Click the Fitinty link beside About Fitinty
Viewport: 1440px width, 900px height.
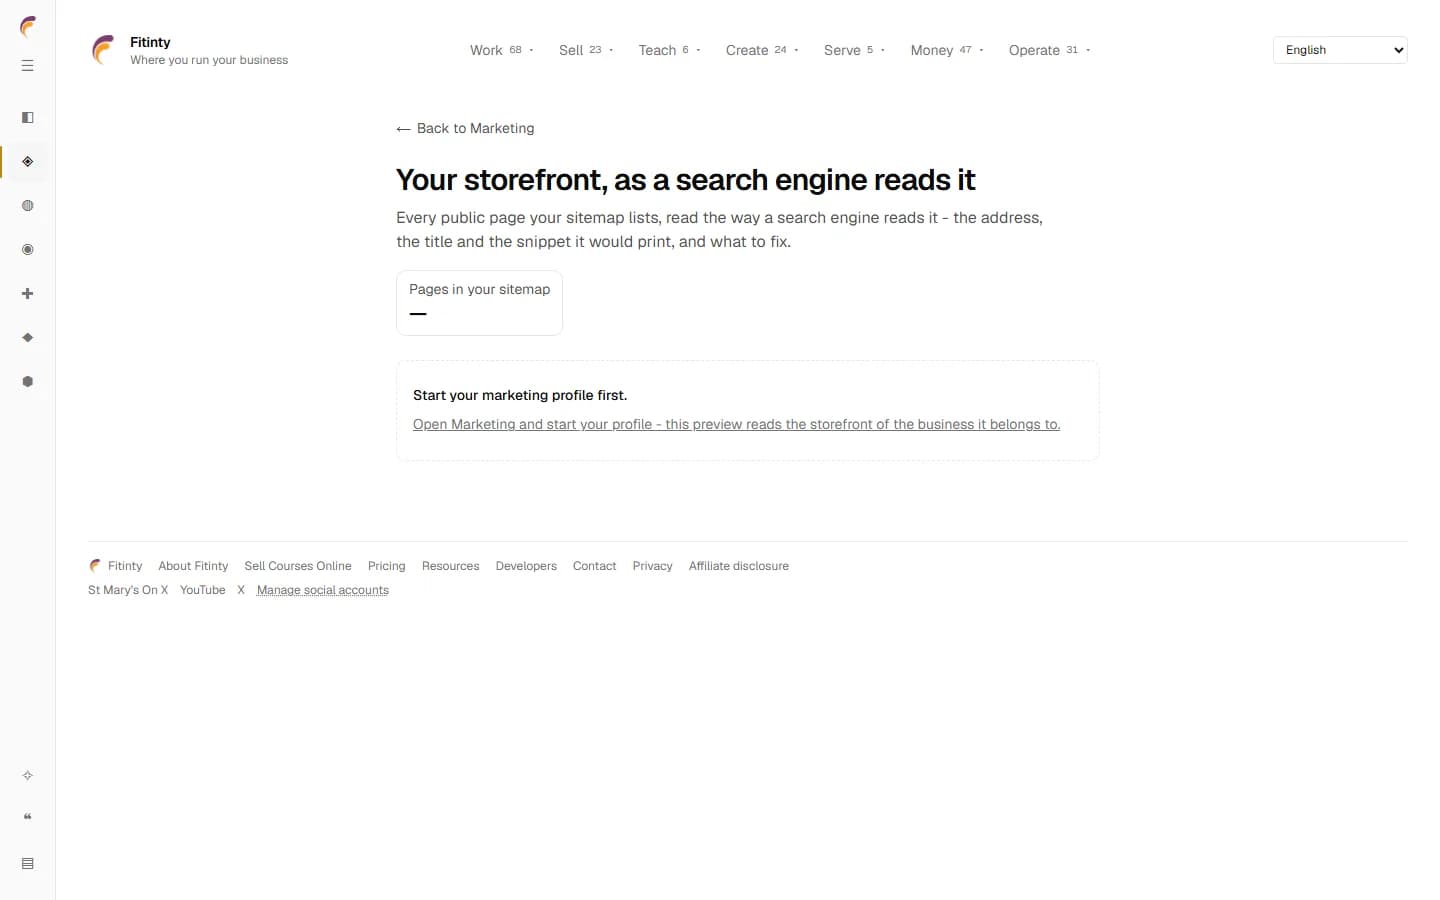tap(116, 566)
